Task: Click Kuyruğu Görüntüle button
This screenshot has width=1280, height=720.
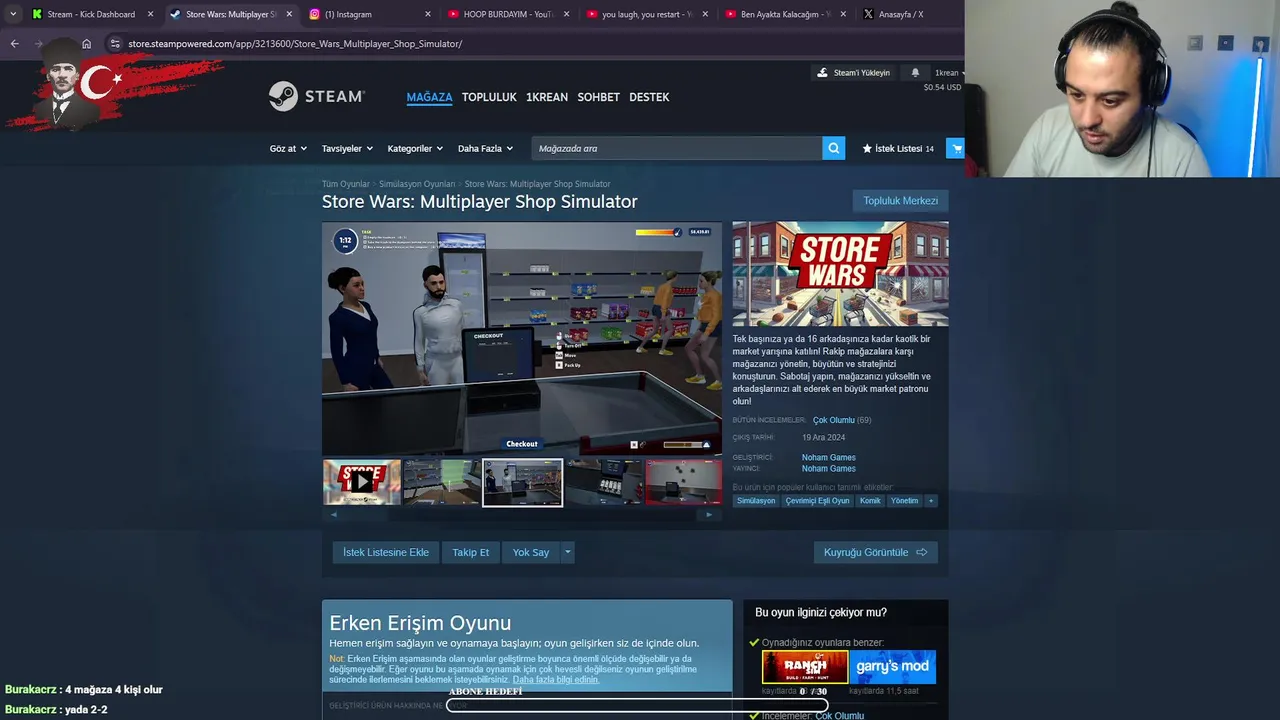Action: point(875,552)
